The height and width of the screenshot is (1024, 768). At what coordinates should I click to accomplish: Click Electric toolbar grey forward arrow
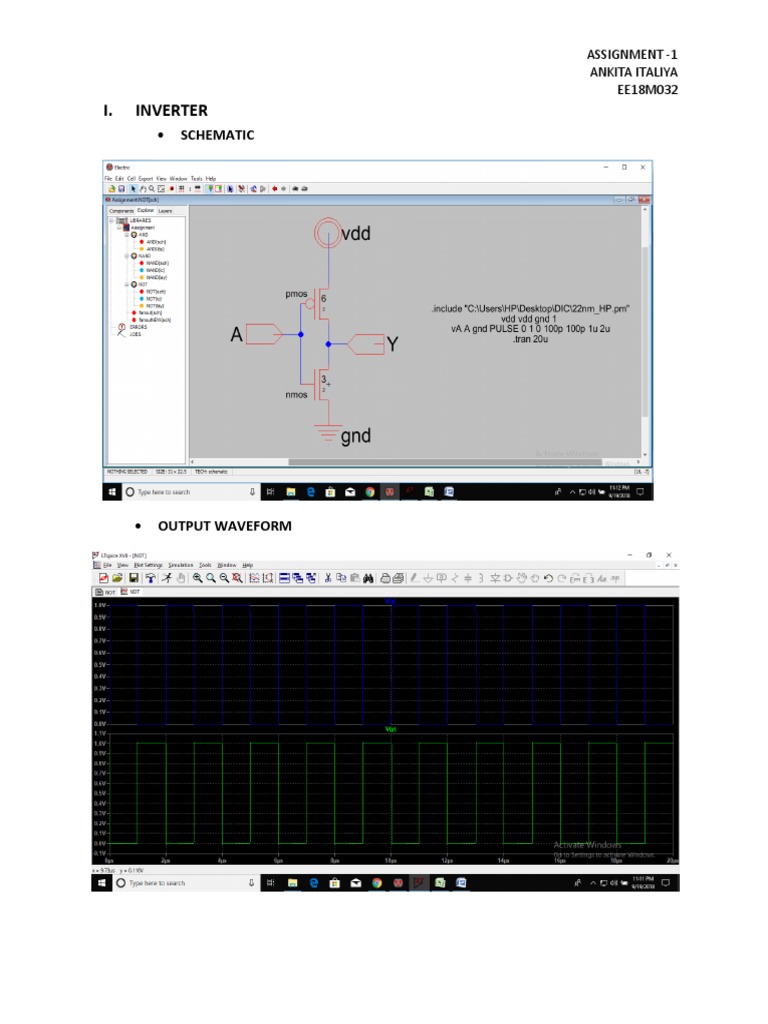tap(284, 189)
